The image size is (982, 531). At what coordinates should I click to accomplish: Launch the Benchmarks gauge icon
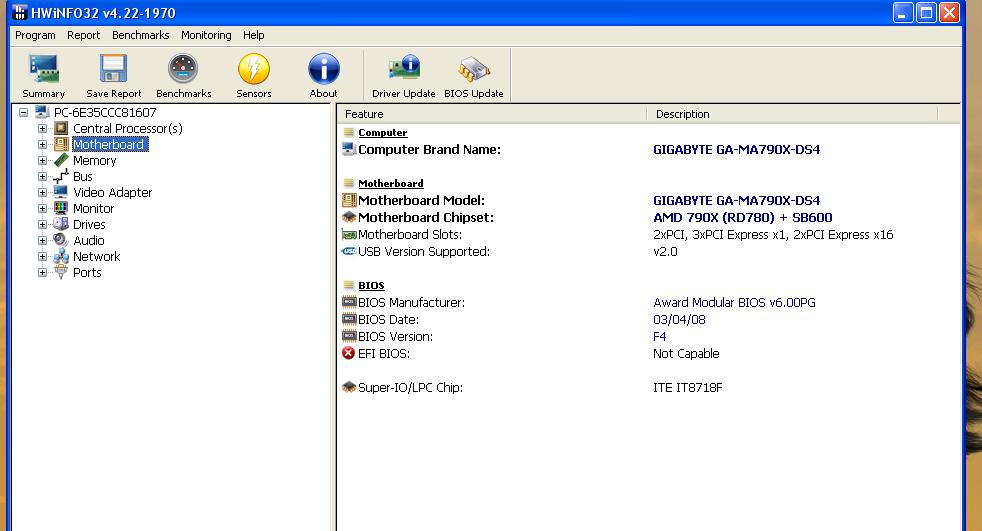point(183,69)
